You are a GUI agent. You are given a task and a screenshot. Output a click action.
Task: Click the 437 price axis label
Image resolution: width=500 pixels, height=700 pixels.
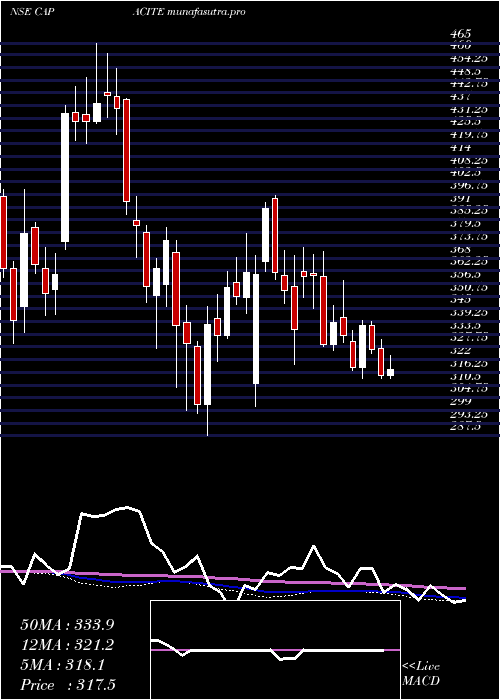click(x=461, y=97)
